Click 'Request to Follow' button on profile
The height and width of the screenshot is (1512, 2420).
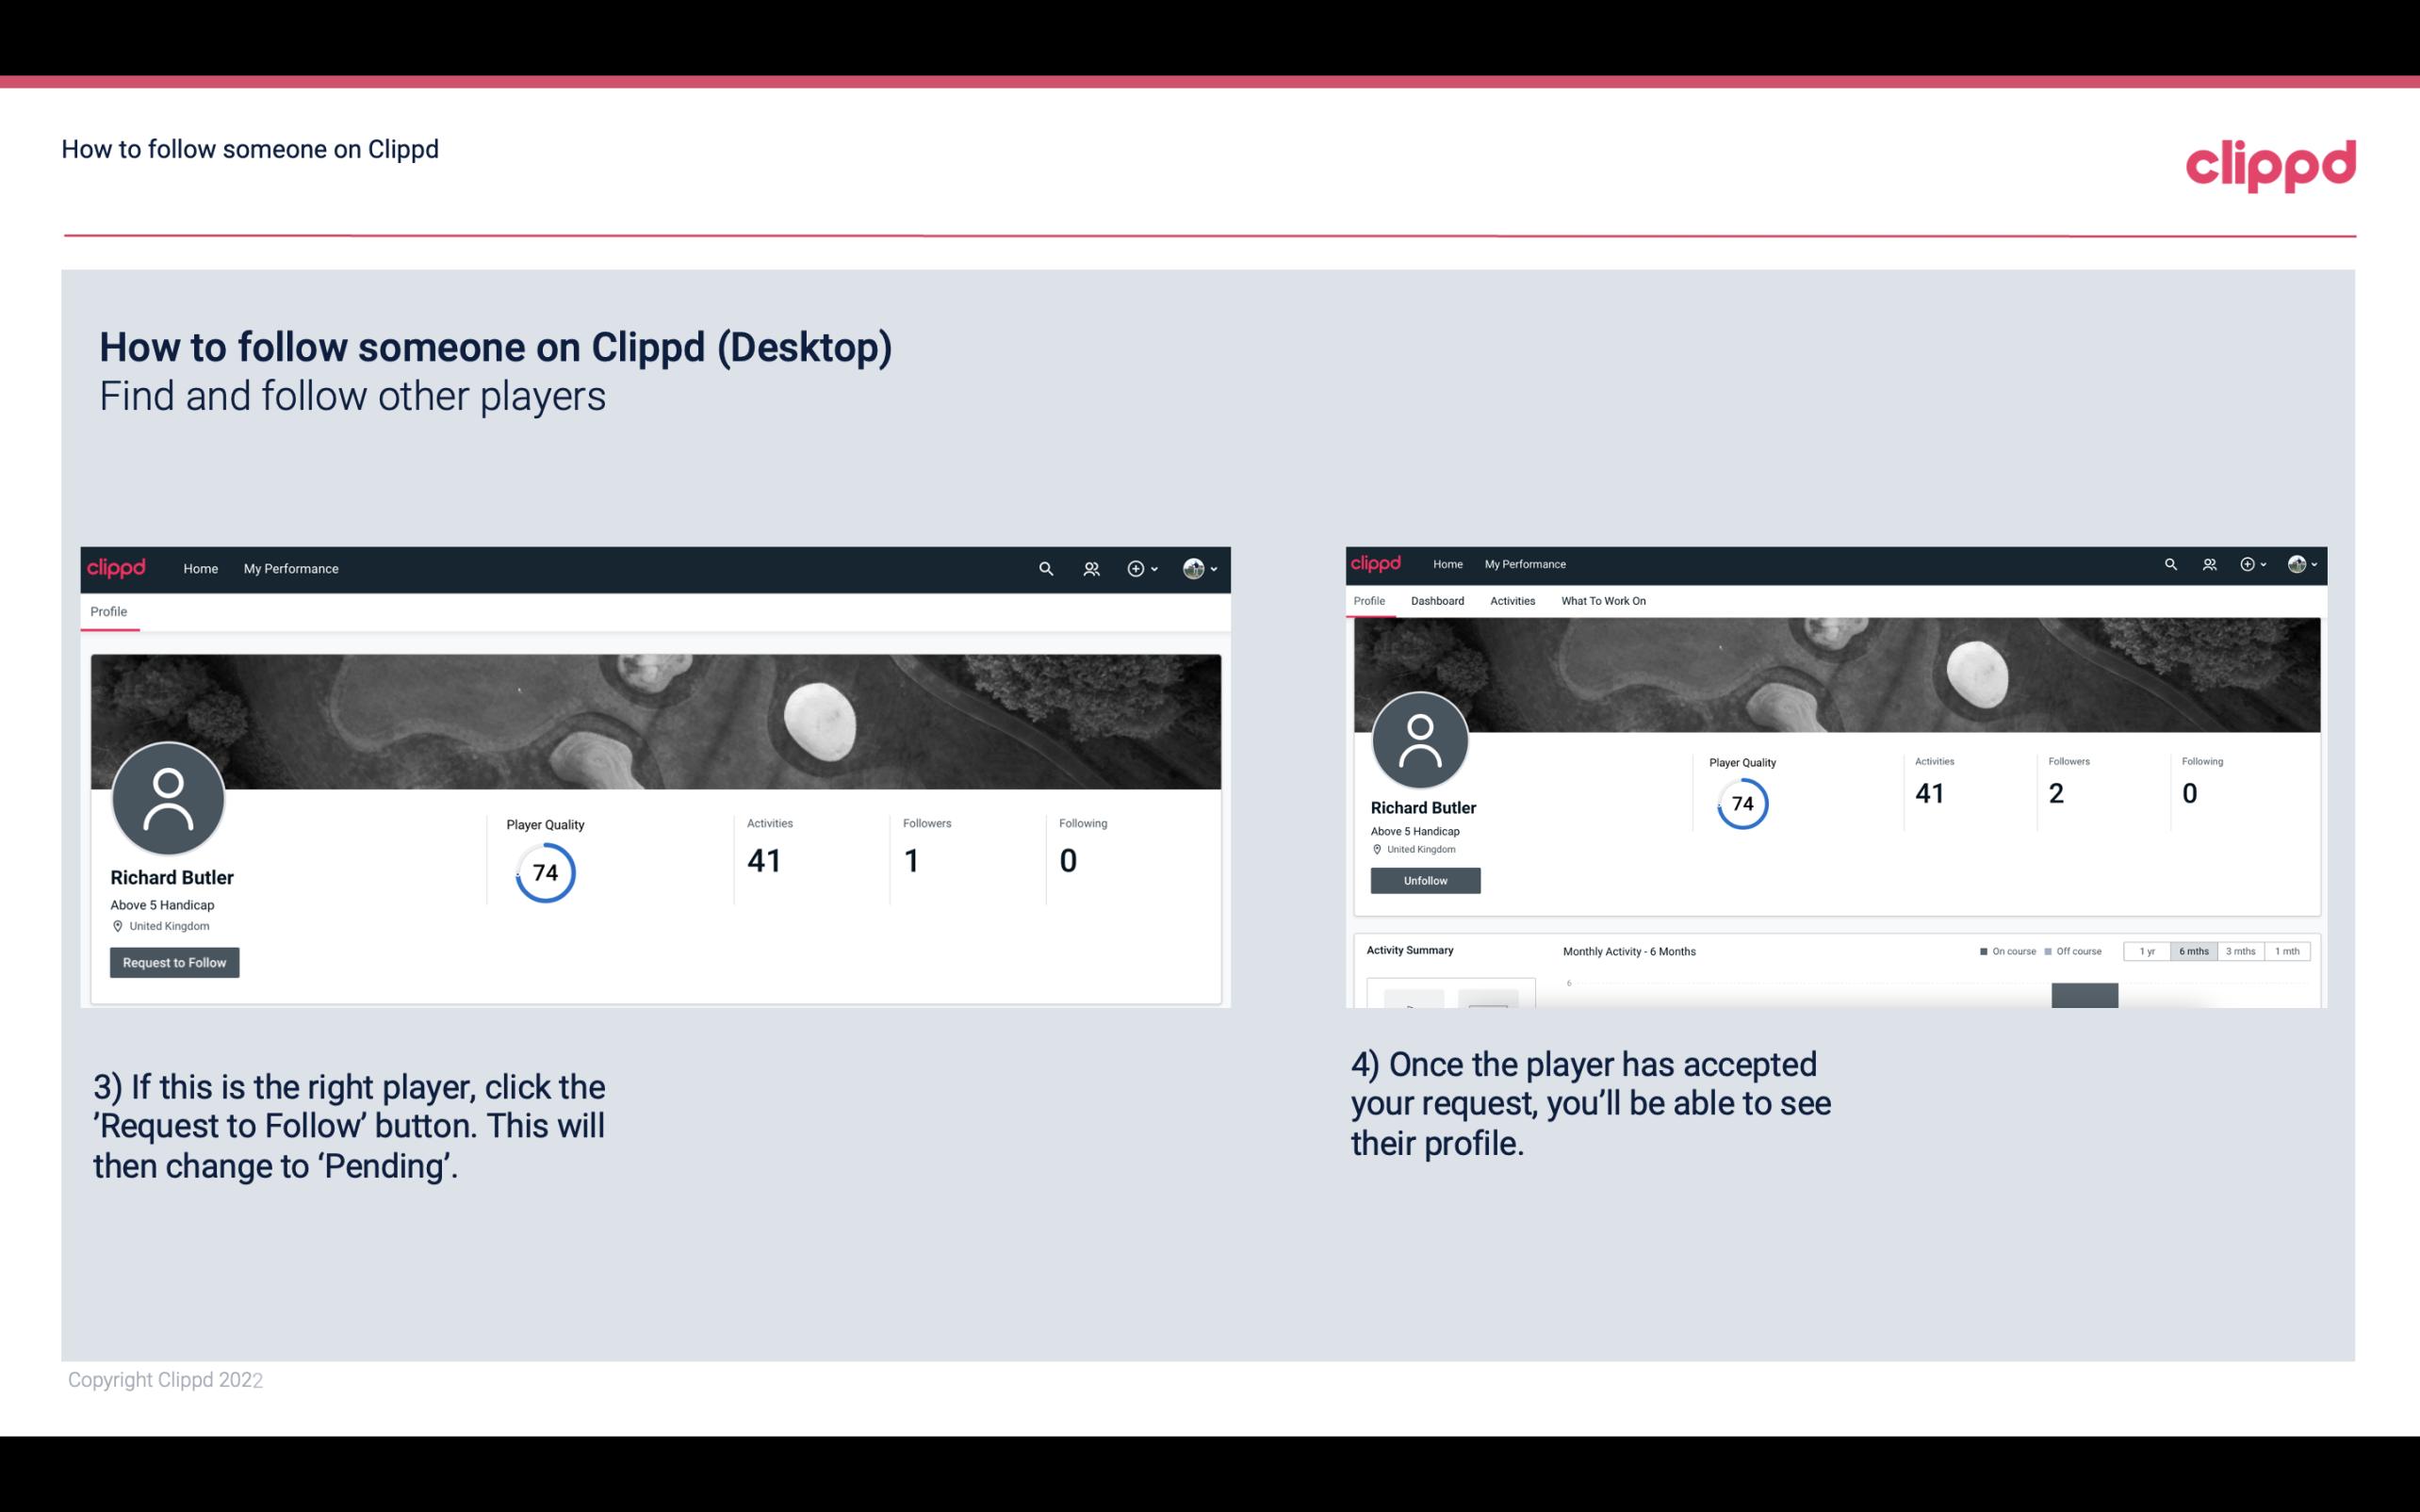[x=174, y=962]
